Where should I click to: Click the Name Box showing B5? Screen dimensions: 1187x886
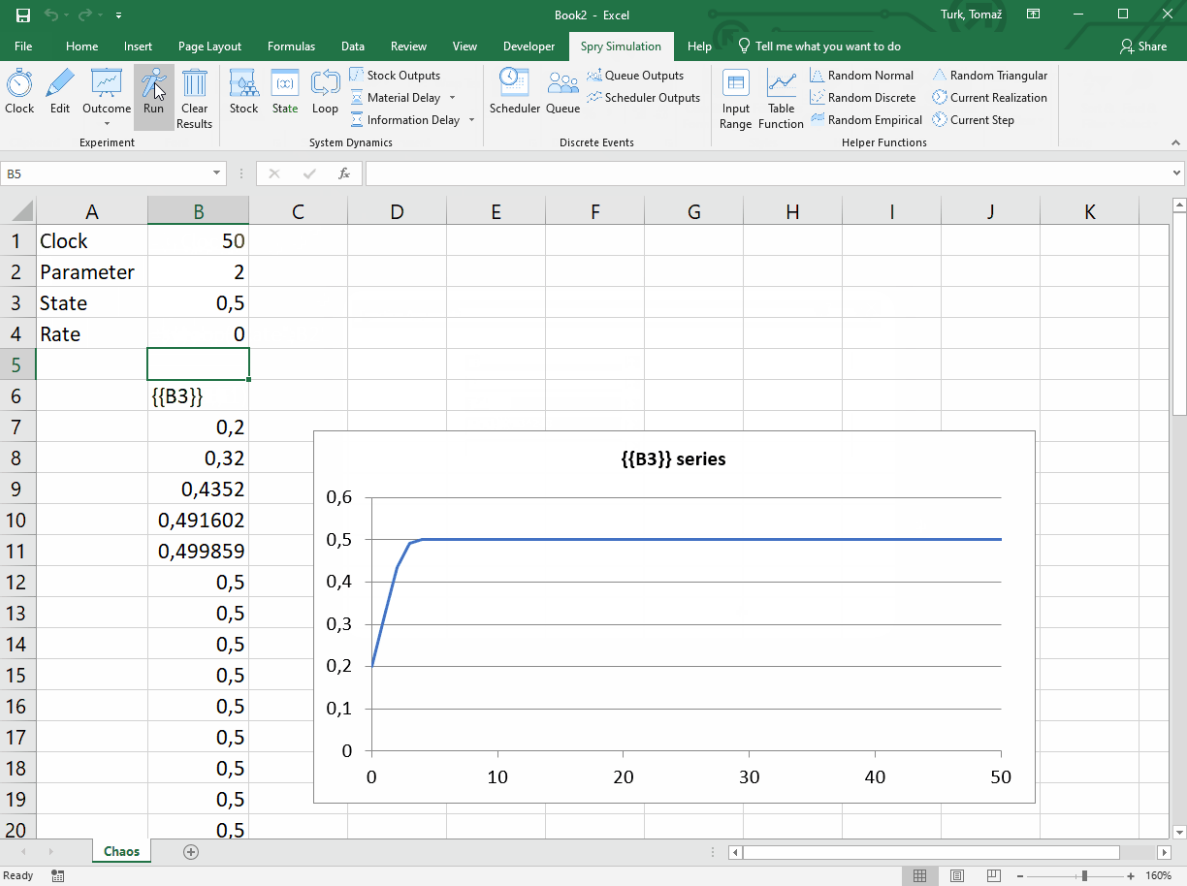point(106,173)
